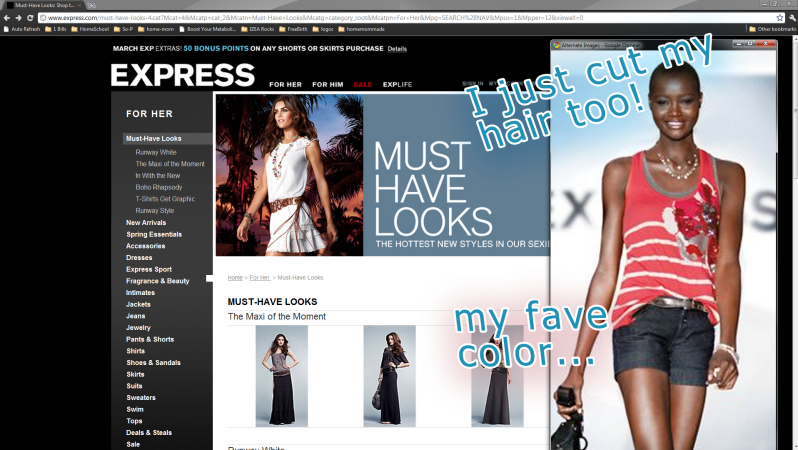
Task: Go to Deals & Steals category
Action: [x=149, y=433]
